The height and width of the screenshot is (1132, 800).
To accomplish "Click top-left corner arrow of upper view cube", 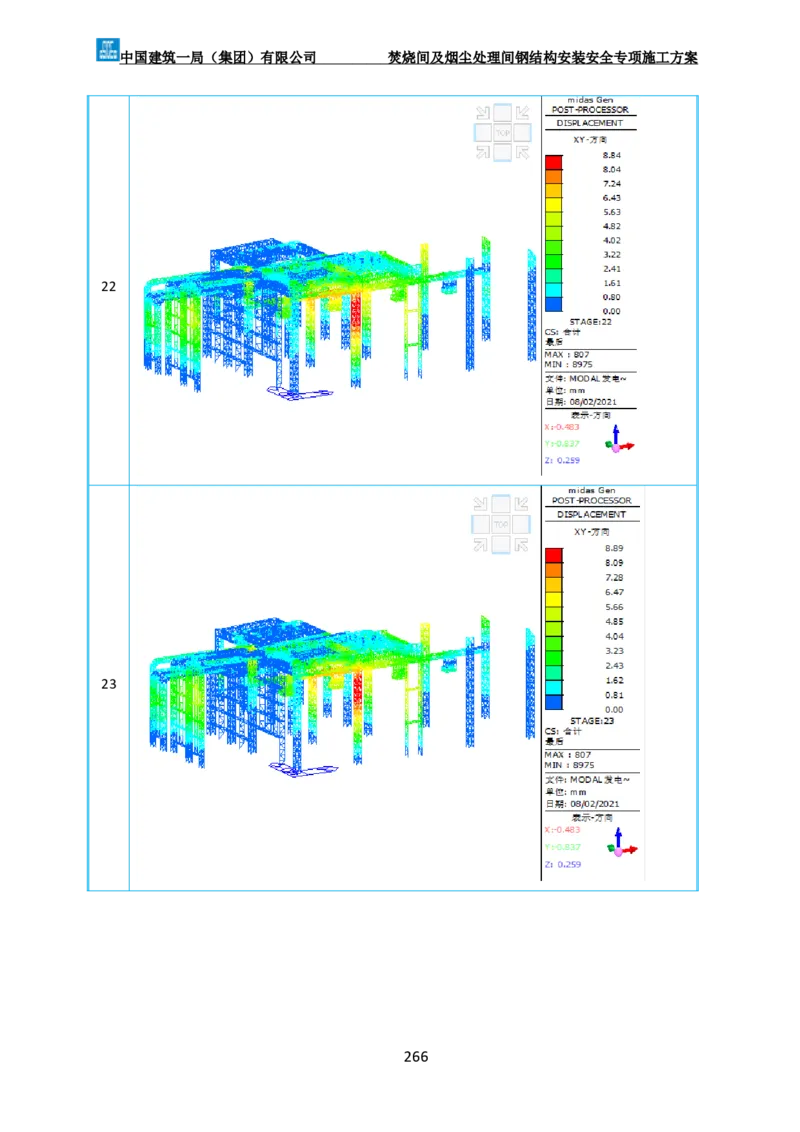I will [483, 113].
